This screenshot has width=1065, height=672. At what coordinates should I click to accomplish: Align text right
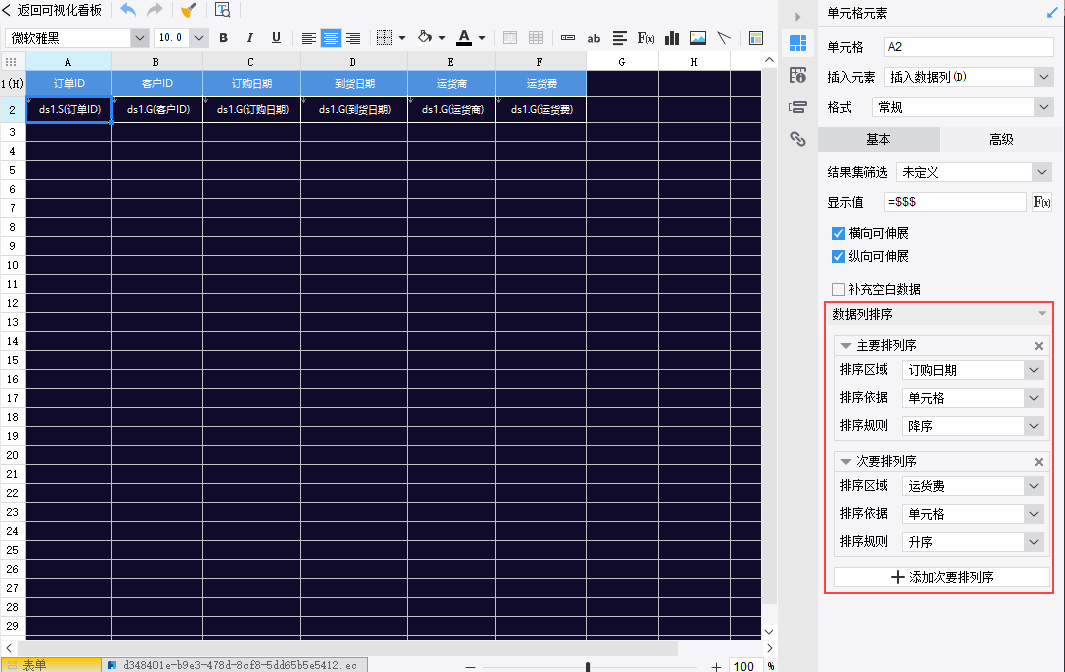[x=353, y=38]
